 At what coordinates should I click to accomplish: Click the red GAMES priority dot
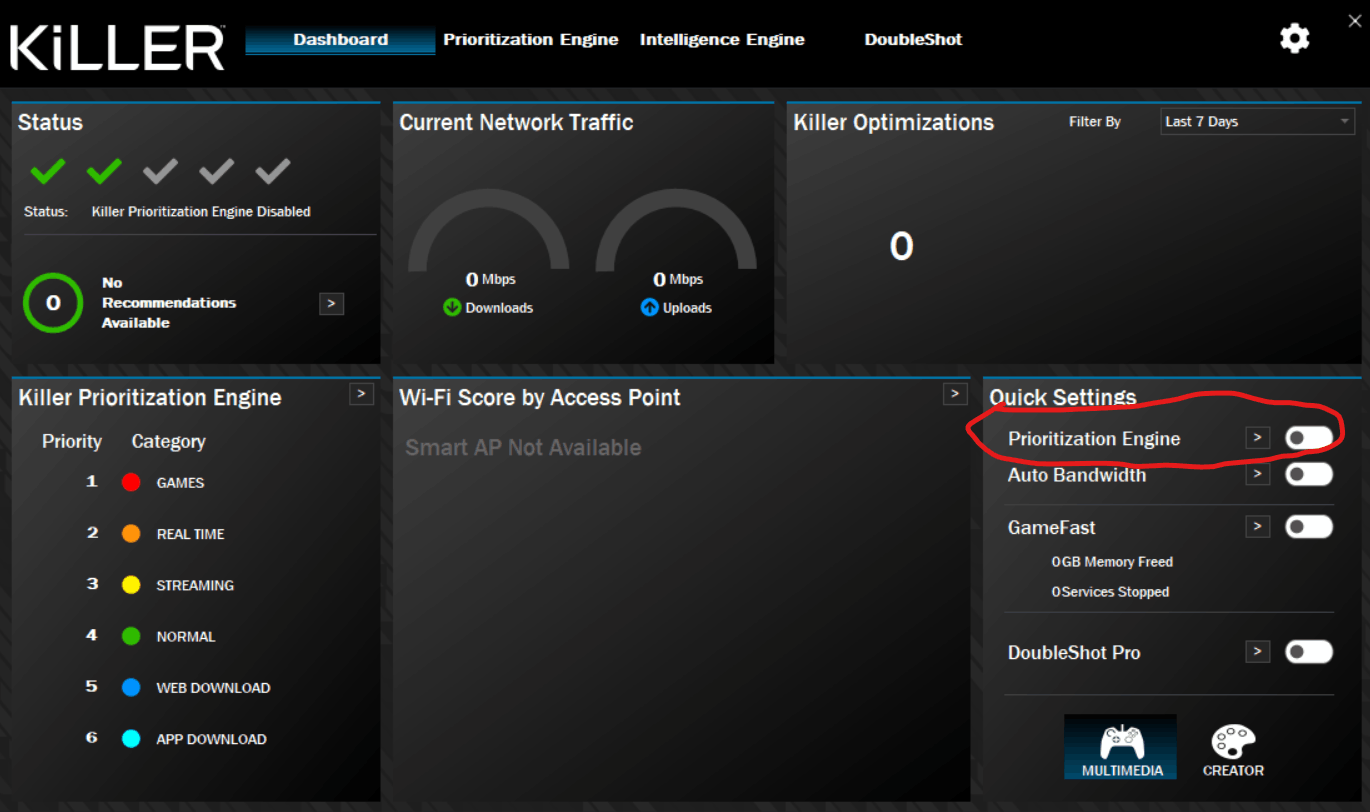pos(131,482)
